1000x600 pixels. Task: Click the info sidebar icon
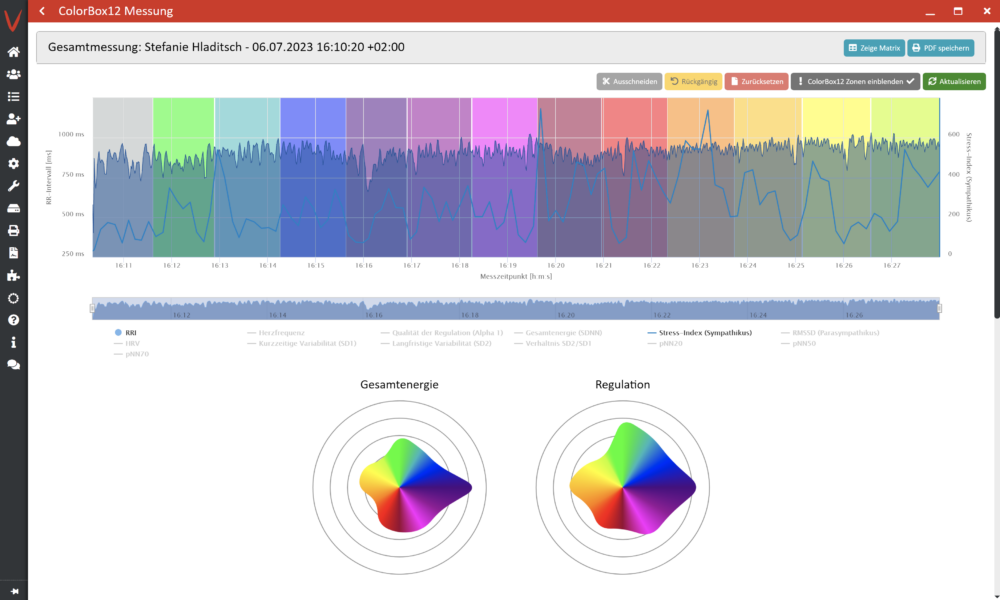[x=13, y=342]
